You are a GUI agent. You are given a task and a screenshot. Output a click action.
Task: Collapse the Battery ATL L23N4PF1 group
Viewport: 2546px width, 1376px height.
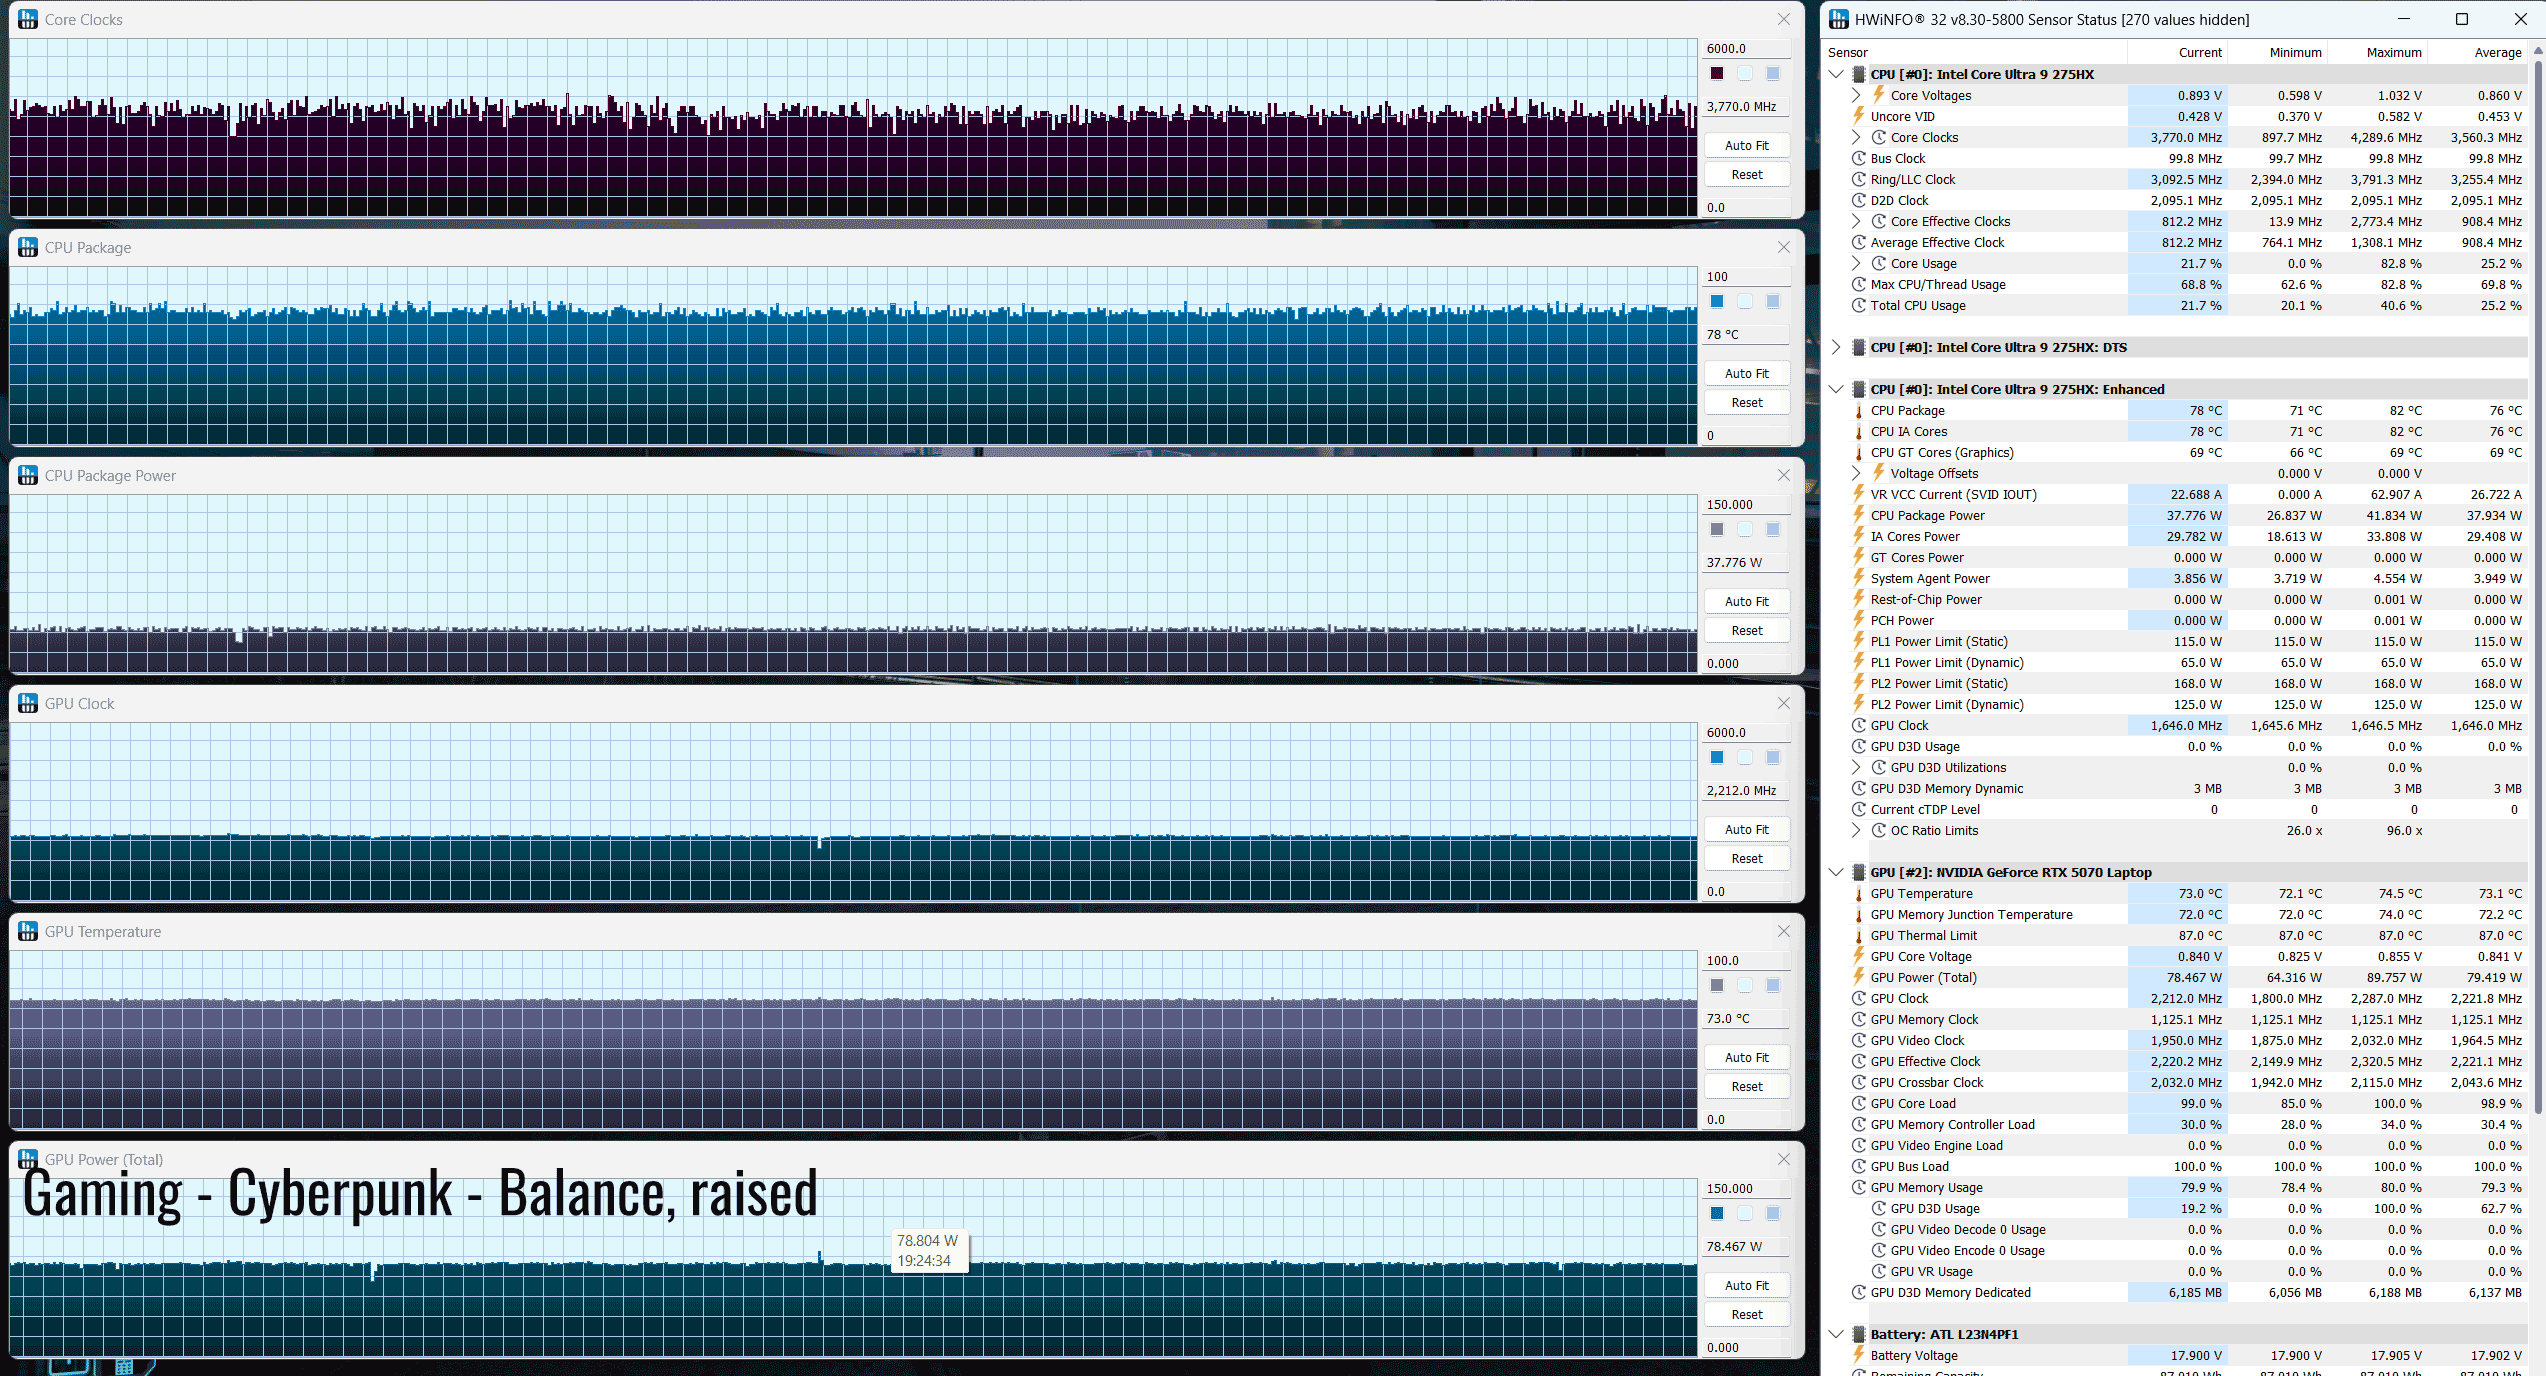(1836, 1334)
